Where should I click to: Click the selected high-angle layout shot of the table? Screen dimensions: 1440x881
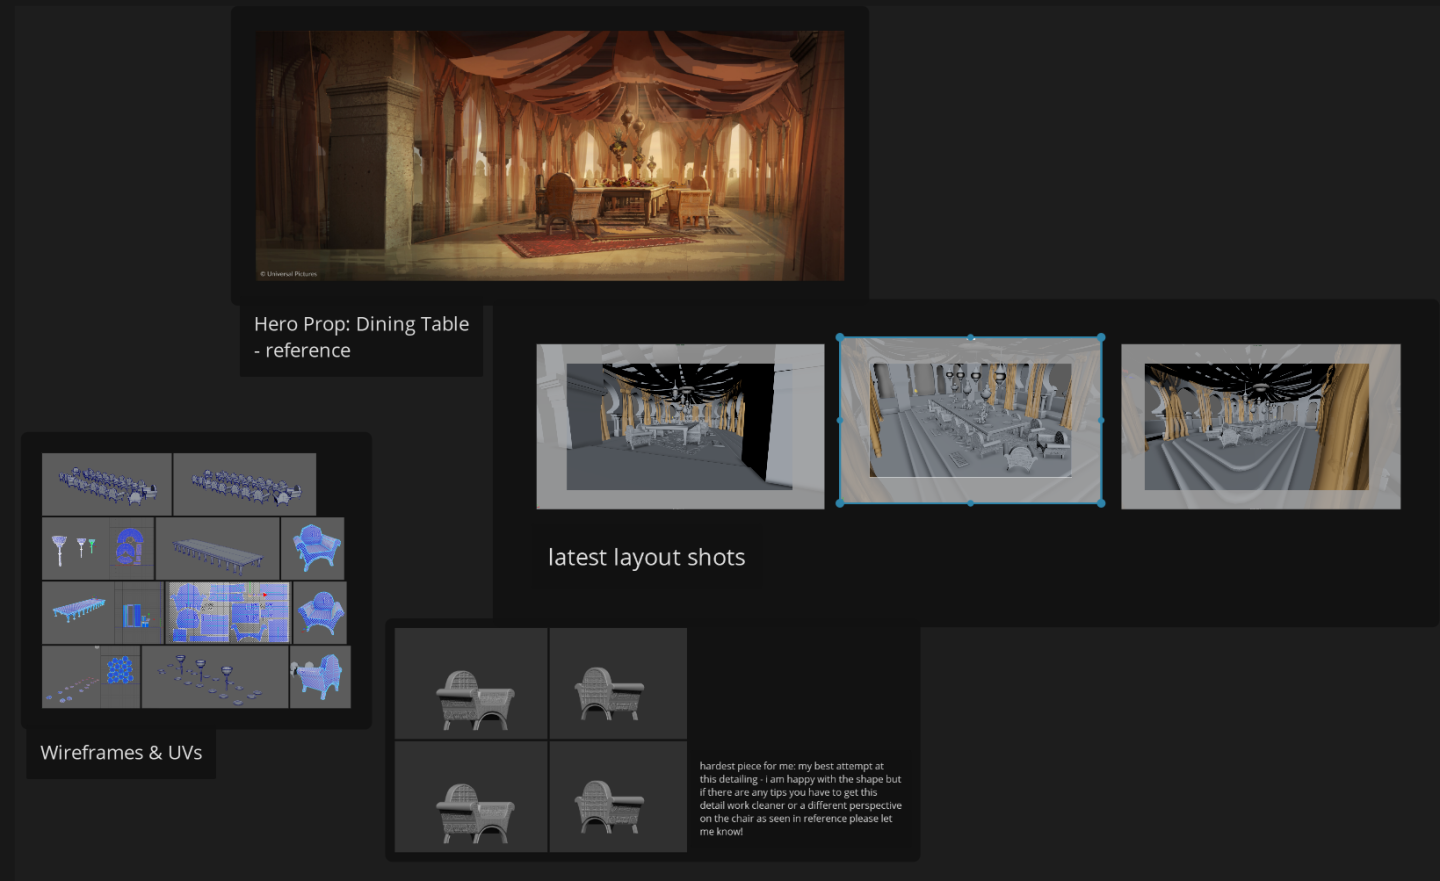pos(970,420)
